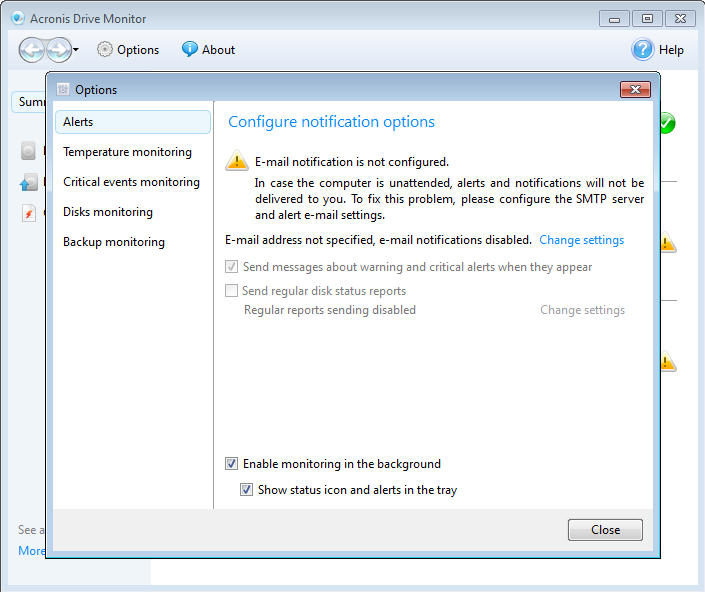Click the lower warning triangle behind the dialog
This screenshot has height=592, width=705.
(x=669, y=361)
